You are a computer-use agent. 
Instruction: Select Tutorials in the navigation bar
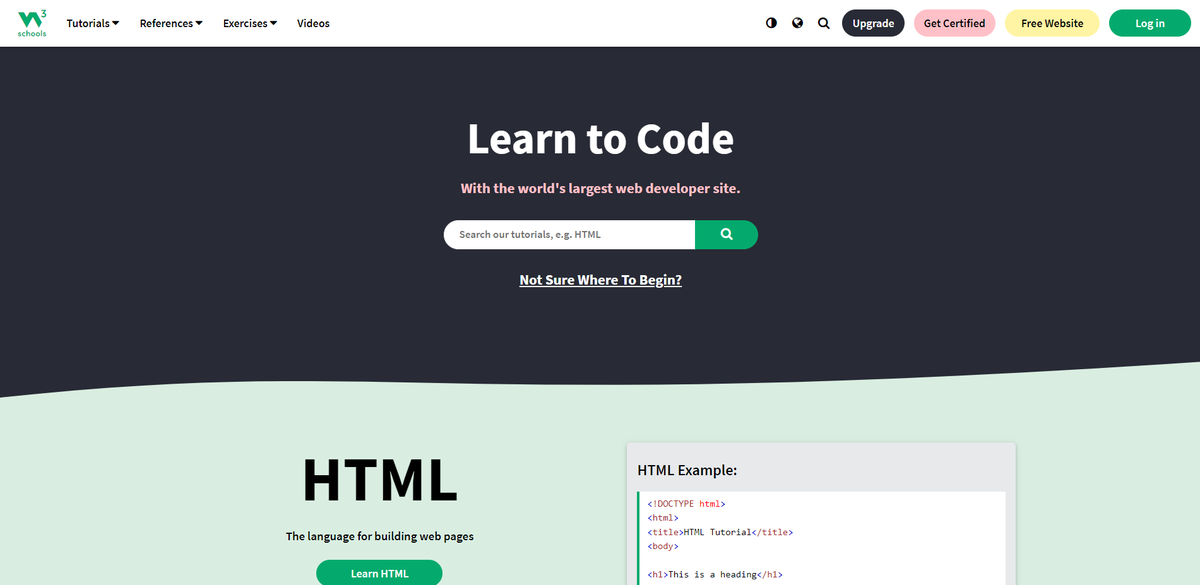click(92, 23)
